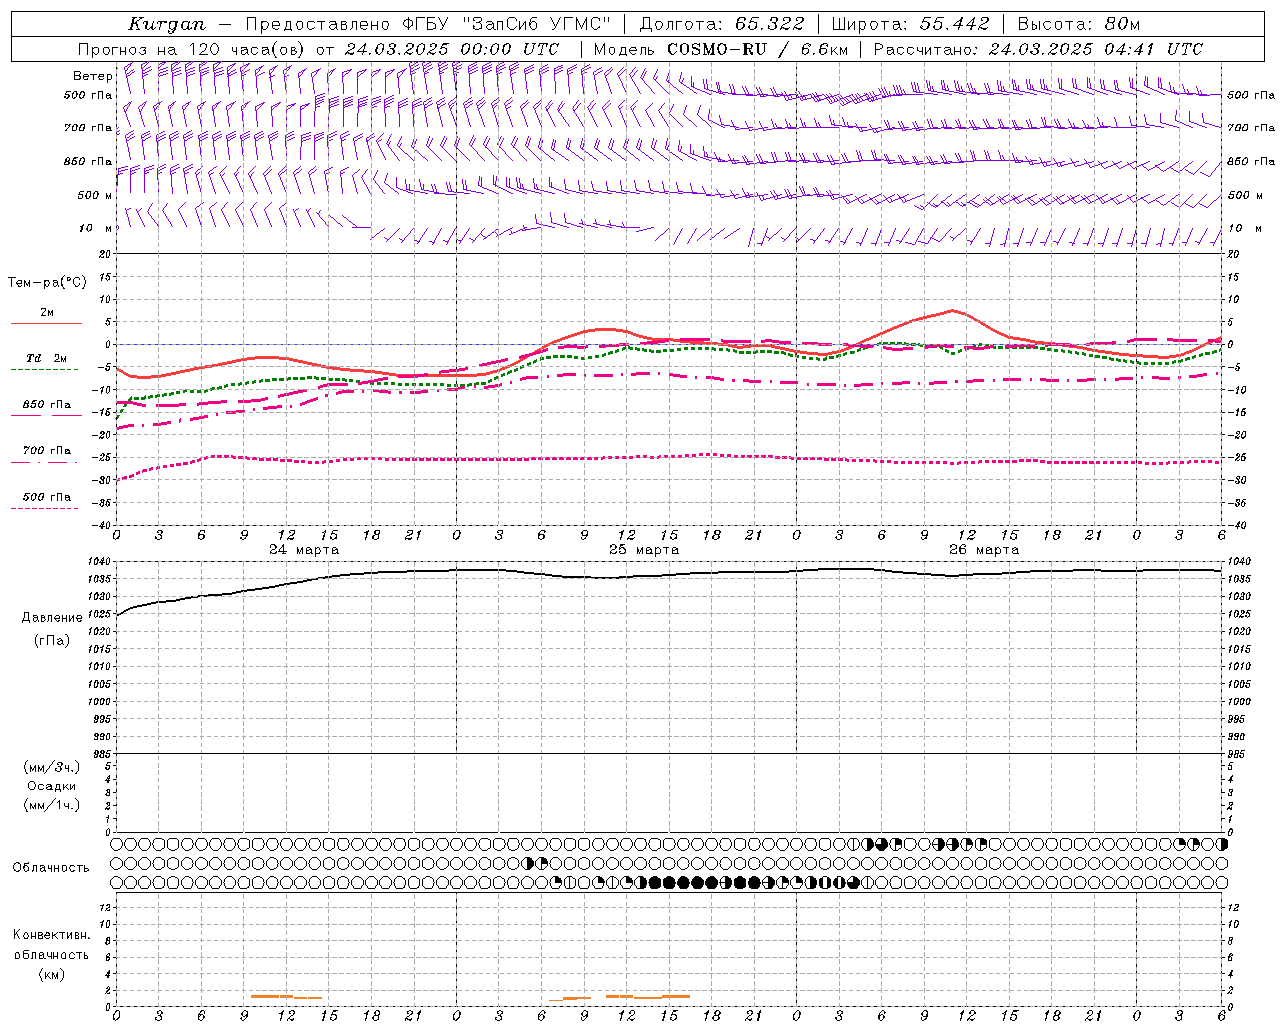Click "Прогноз на 120 часа(ов)" text

click(x=192, y=49)
